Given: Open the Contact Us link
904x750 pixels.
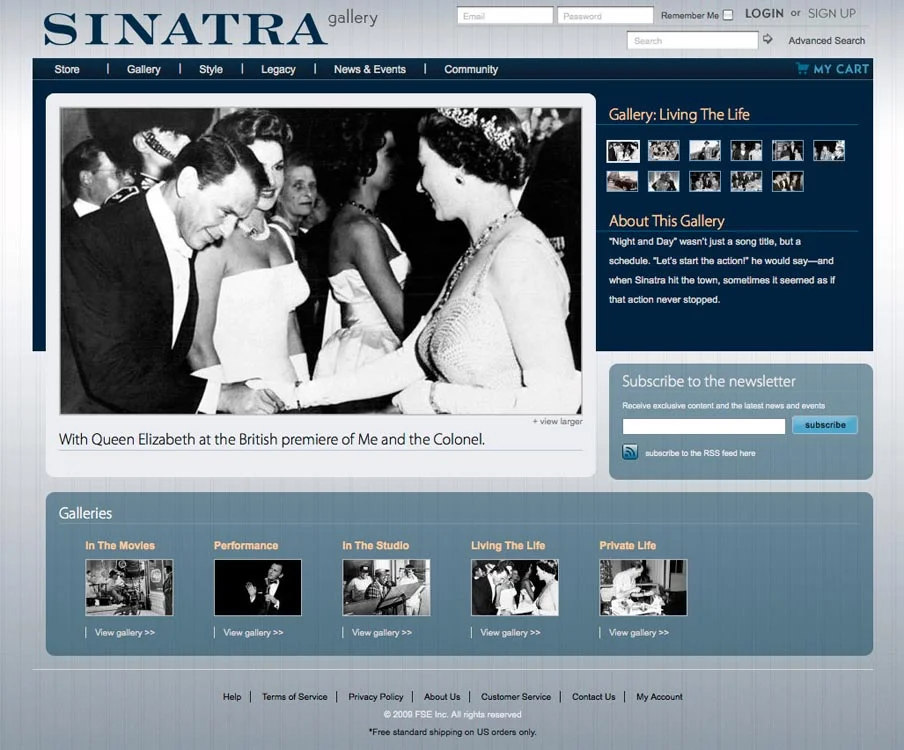Looking at the screenshot, I should point(593,696).
